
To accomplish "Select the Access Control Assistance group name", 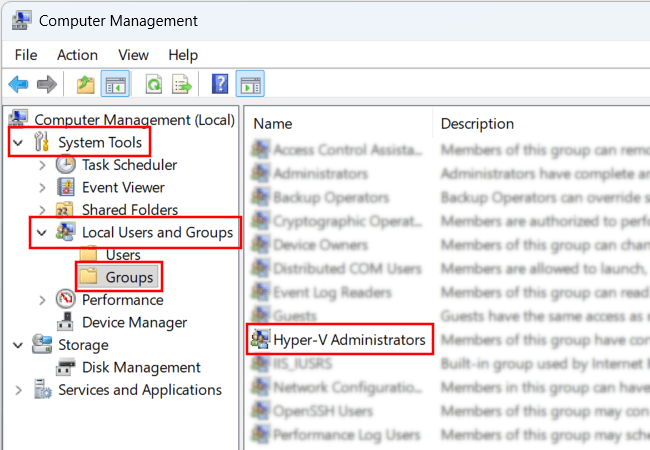I will click(x=348, y=149).
